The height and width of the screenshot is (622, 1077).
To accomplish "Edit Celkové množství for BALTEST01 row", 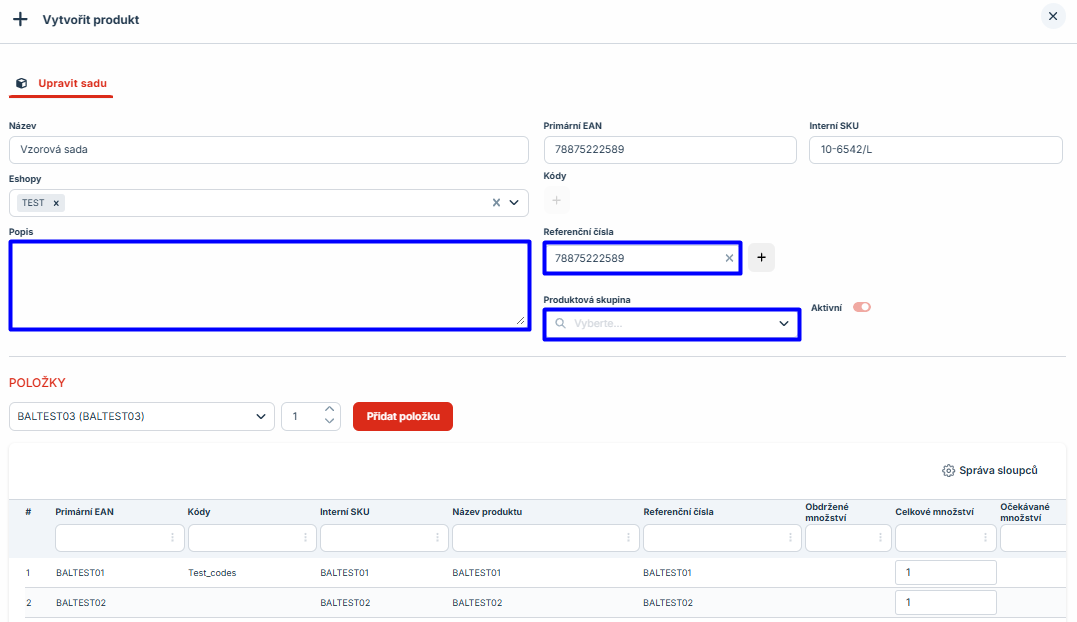I will (945, 572).
